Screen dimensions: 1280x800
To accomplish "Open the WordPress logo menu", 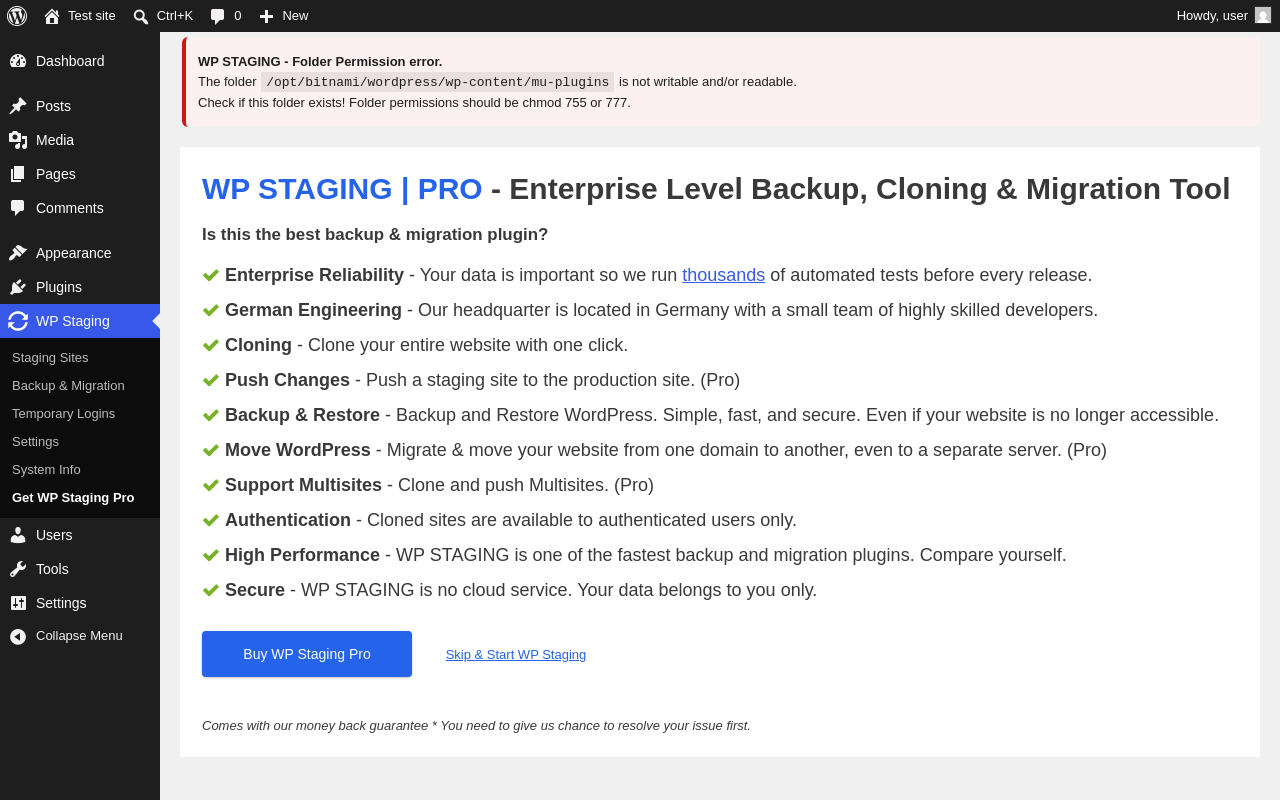I will 17,16.
